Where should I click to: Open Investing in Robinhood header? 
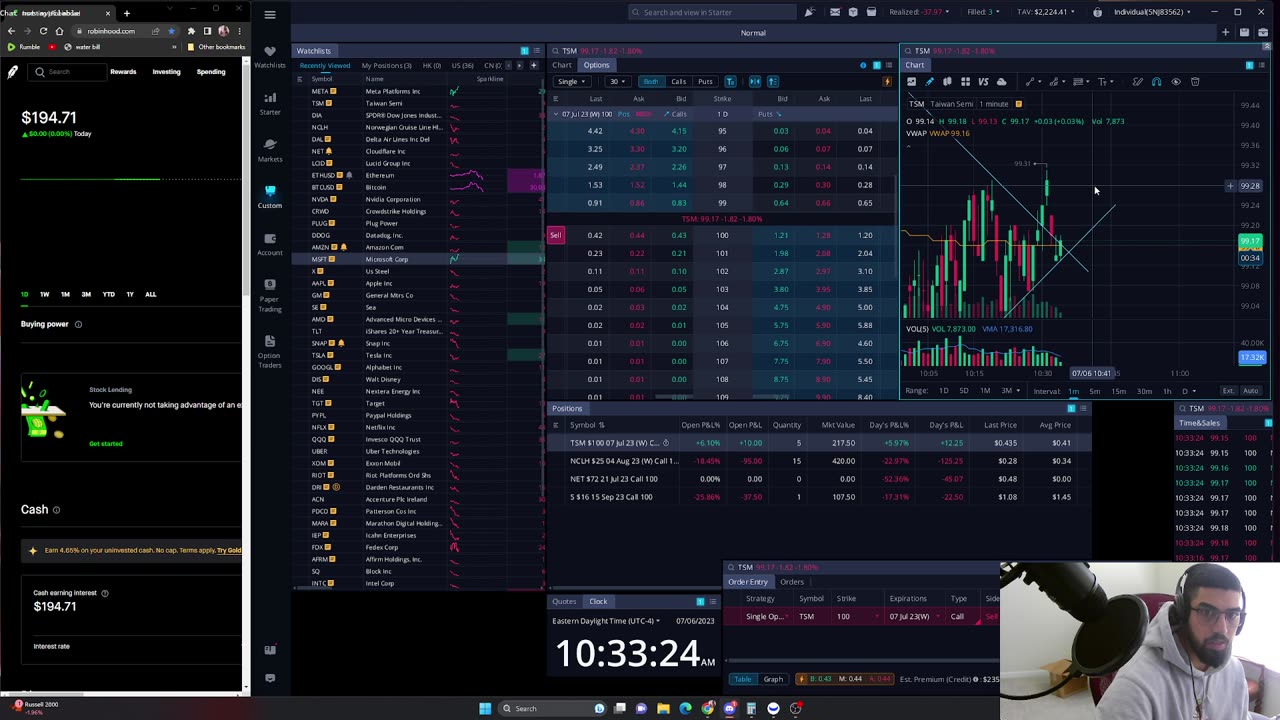pos(166,72)
